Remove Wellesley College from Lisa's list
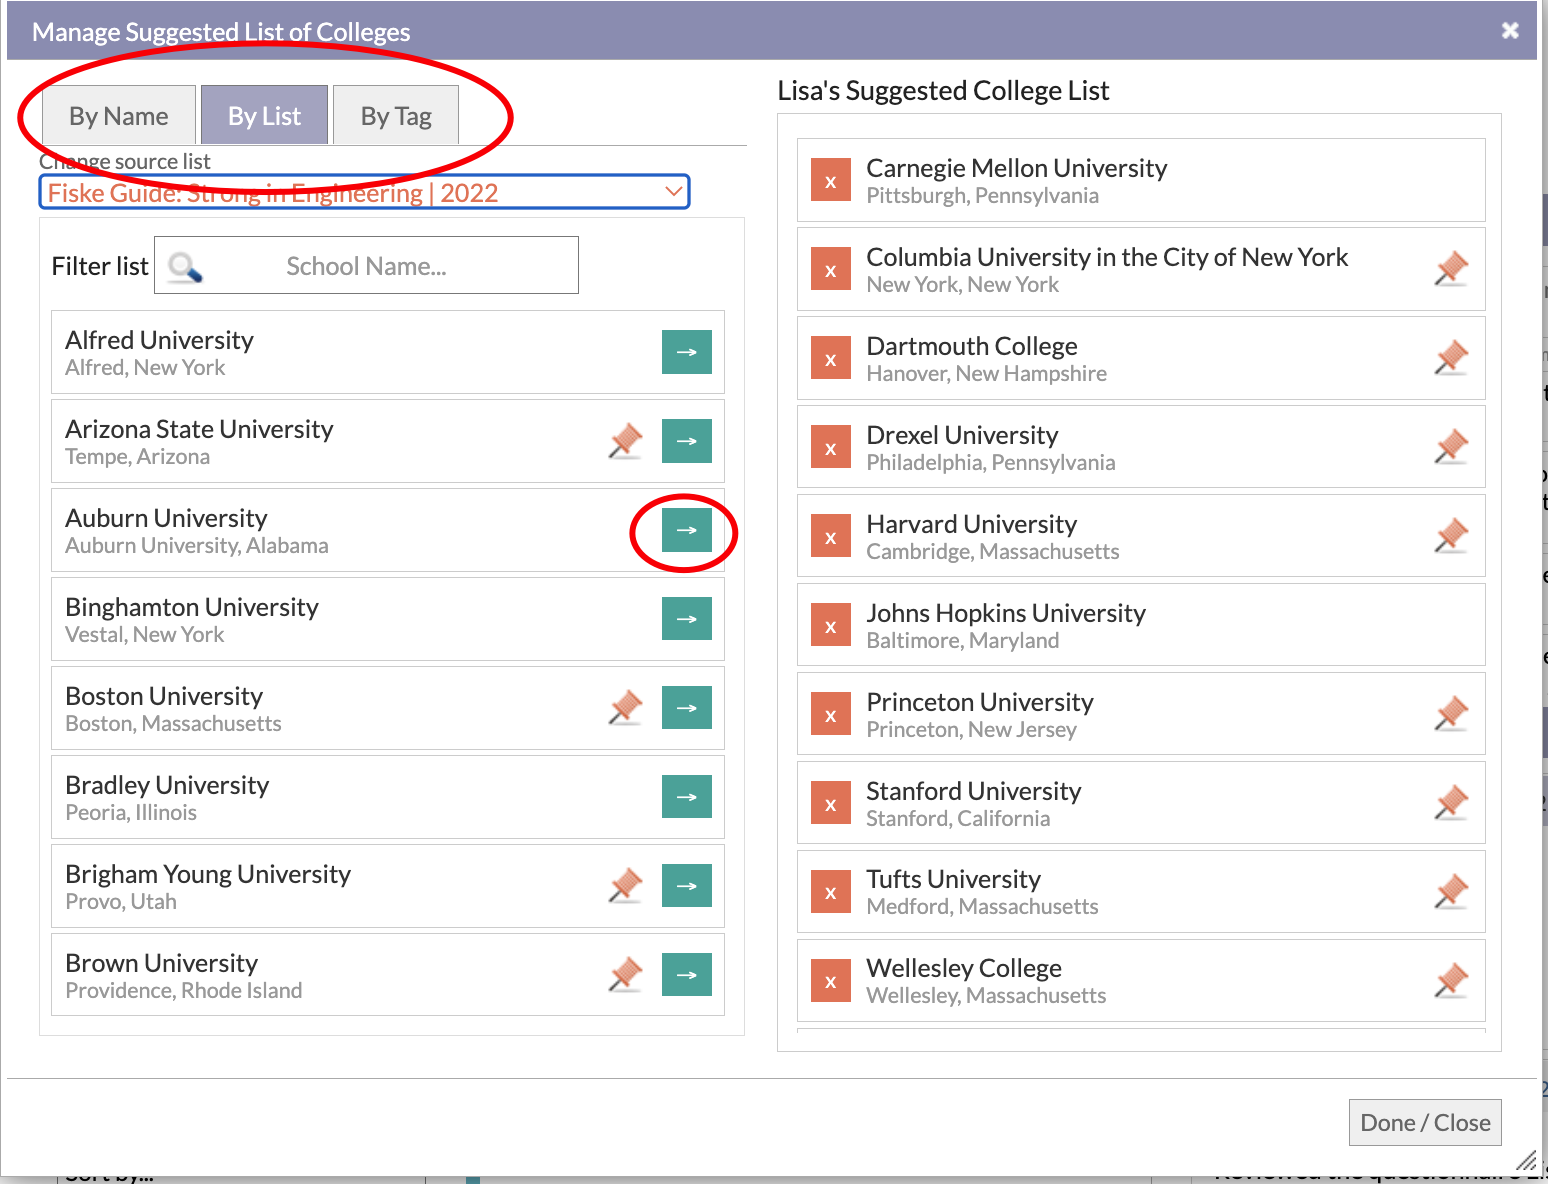Image resolution: width=1548 pixels, height=1184 pixels. (830, 981)
